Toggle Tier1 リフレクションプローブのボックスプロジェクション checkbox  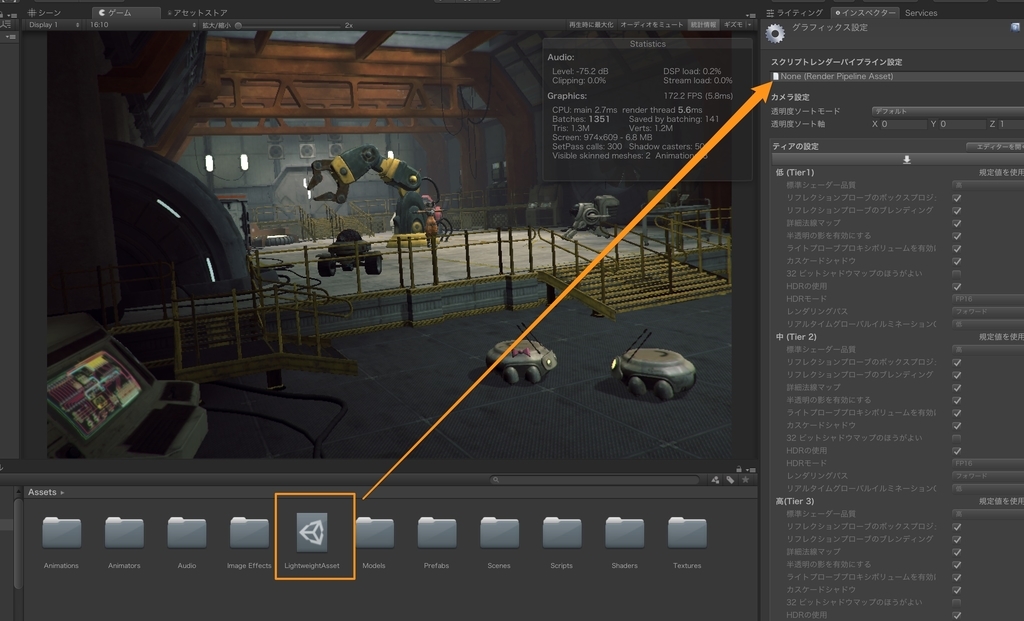coord(957,198)
